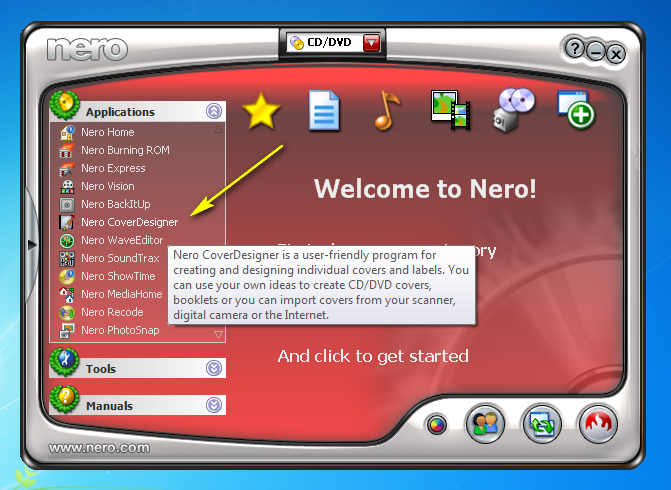Click the red flame burn button
The width and height of the screenshot is (671, 490).
[x=598, y=424]
